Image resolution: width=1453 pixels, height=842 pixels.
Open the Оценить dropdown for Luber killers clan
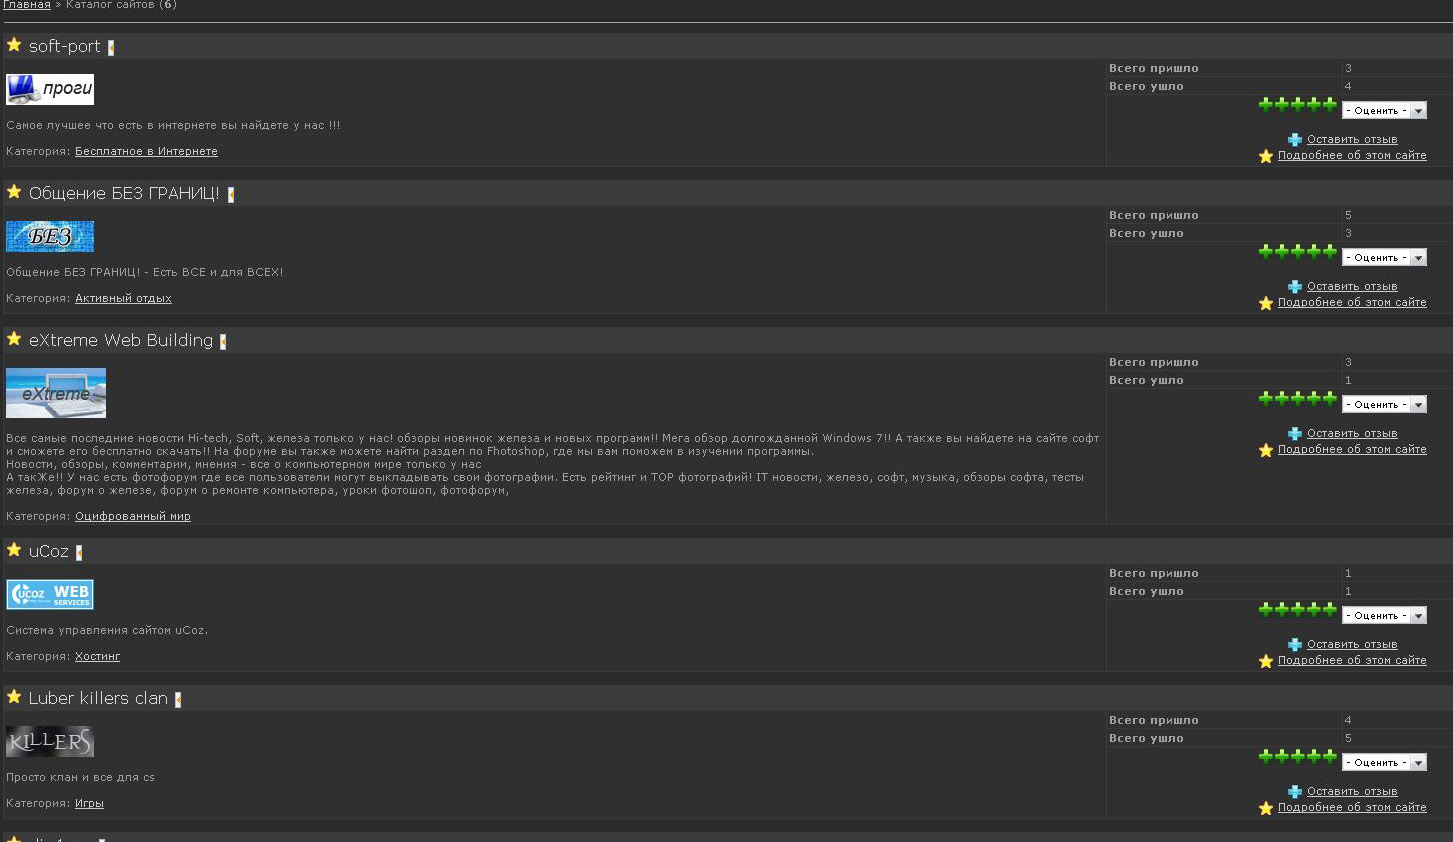point(1384,763)
